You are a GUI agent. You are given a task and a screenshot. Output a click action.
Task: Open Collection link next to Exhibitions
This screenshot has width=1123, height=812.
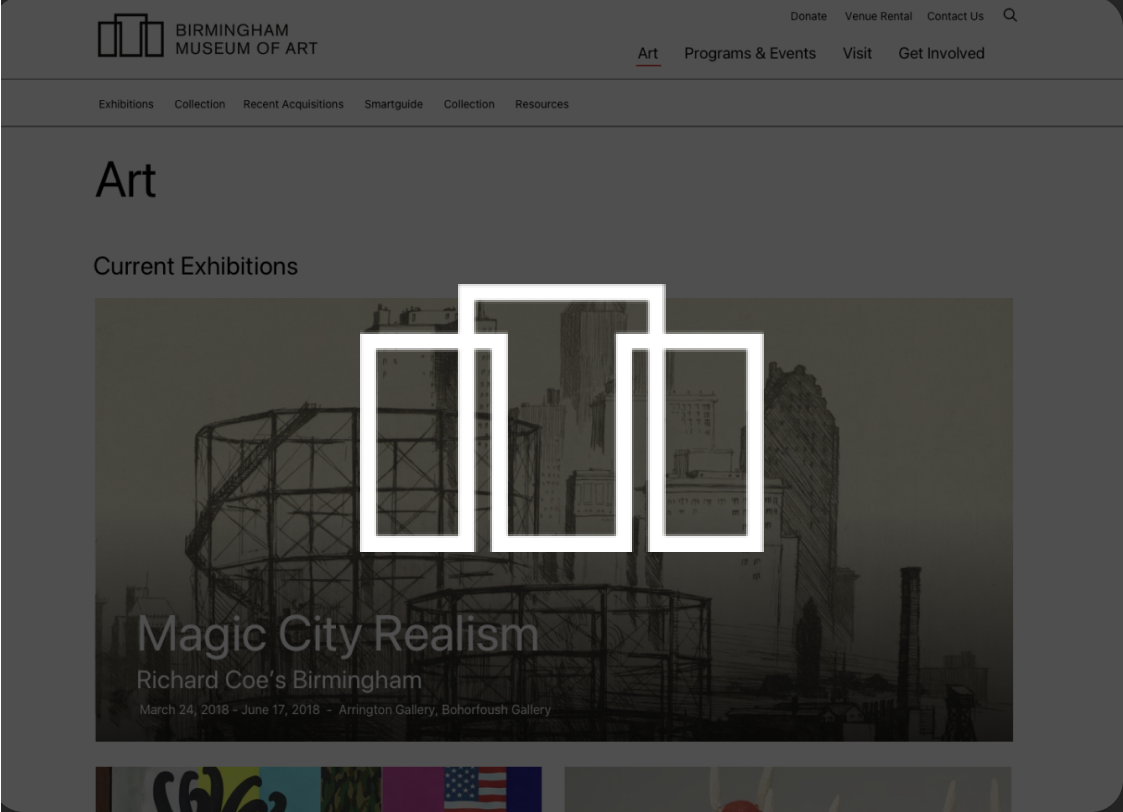pos(199,104)
